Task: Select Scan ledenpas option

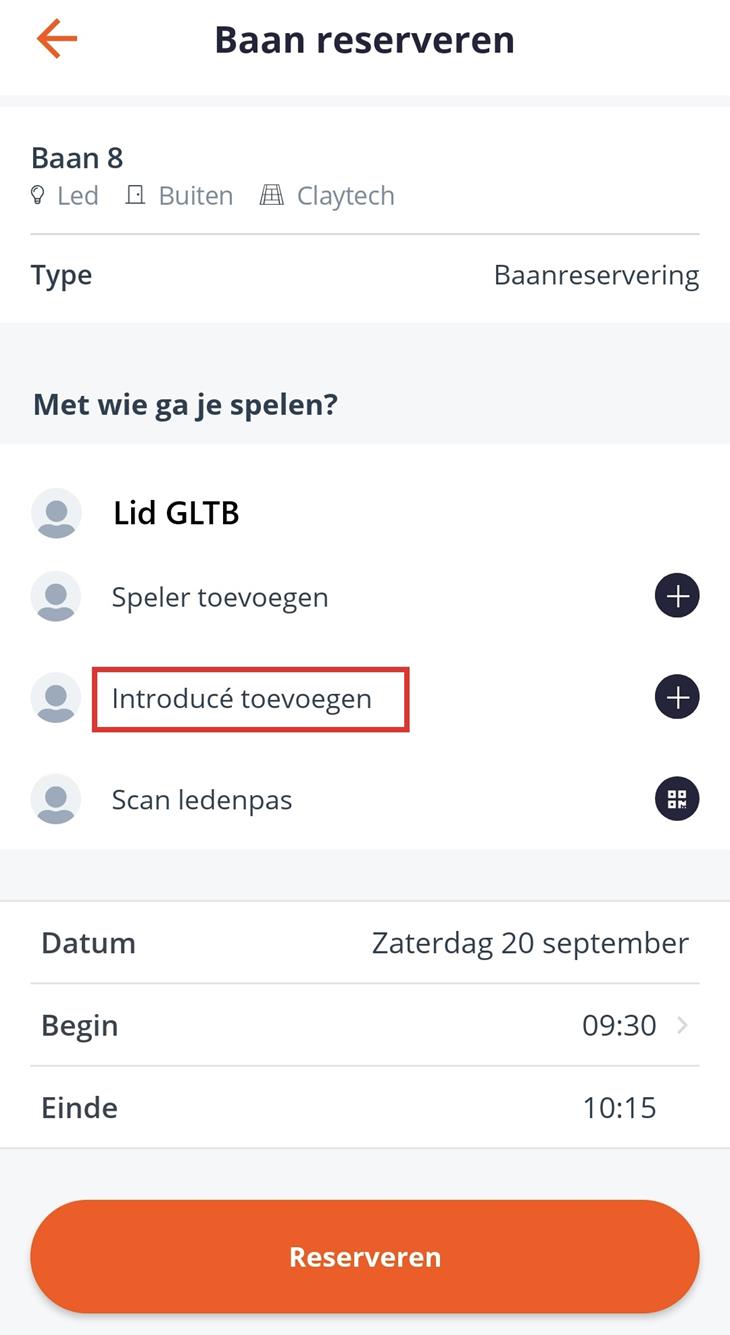Action: [202, 798]
